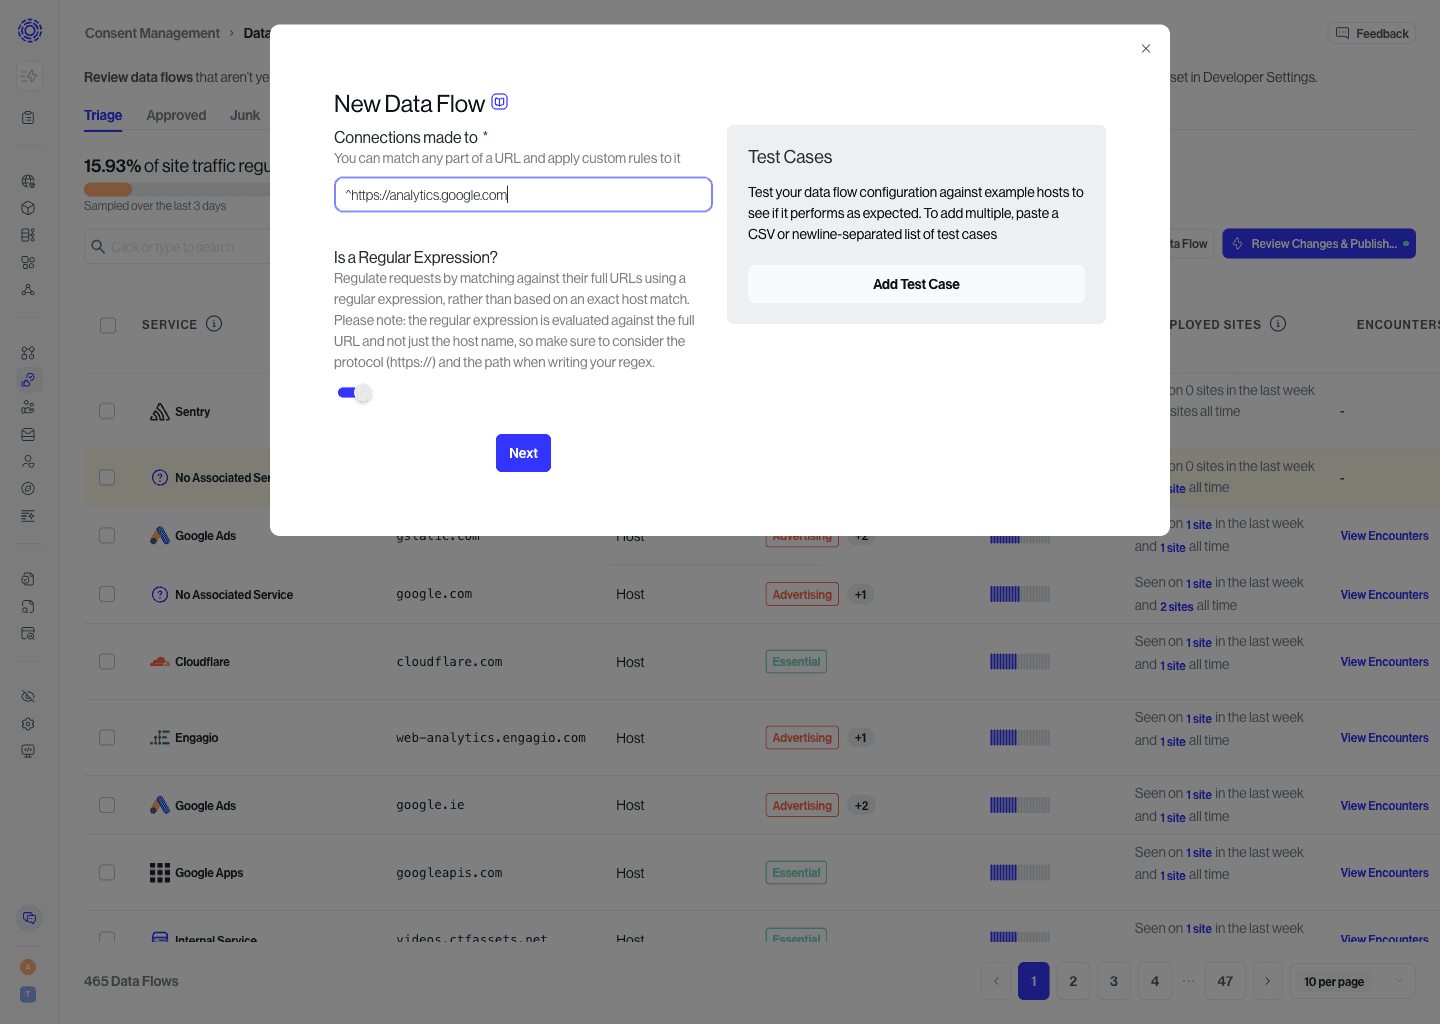1440x1024 pixels.
Task: Click the Google Apps service logo
Action: coord(160,872)
